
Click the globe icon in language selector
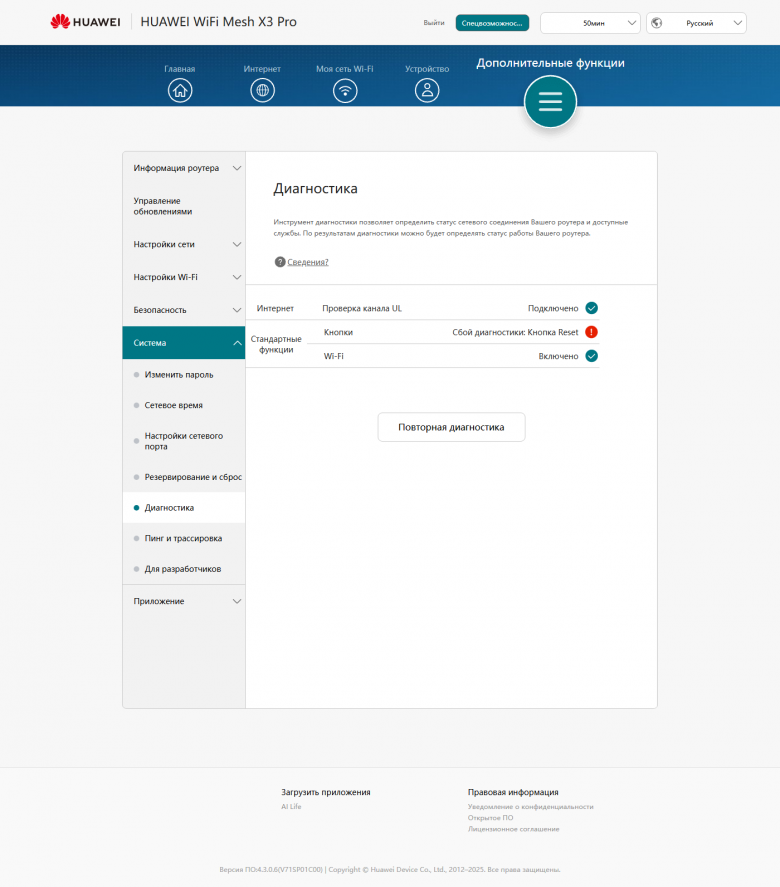point(657,23)
